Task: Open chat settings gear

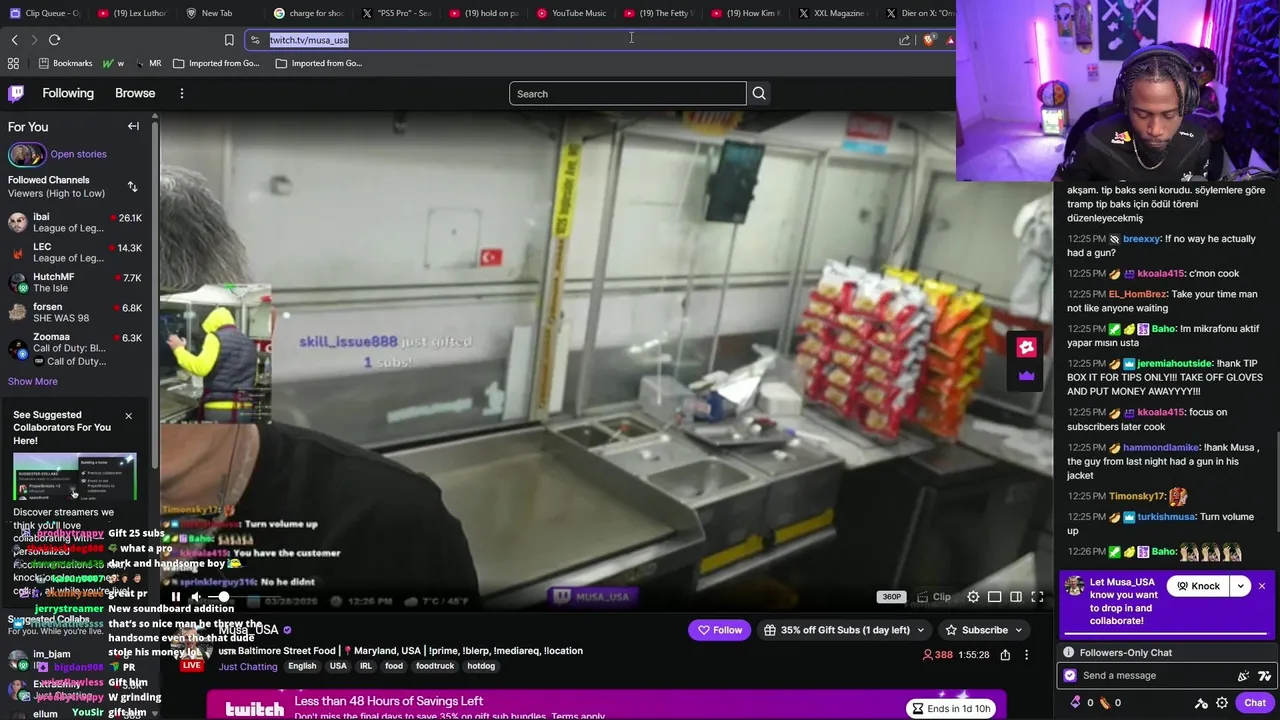Action: pyautogui.click(x=1222, y=703)
